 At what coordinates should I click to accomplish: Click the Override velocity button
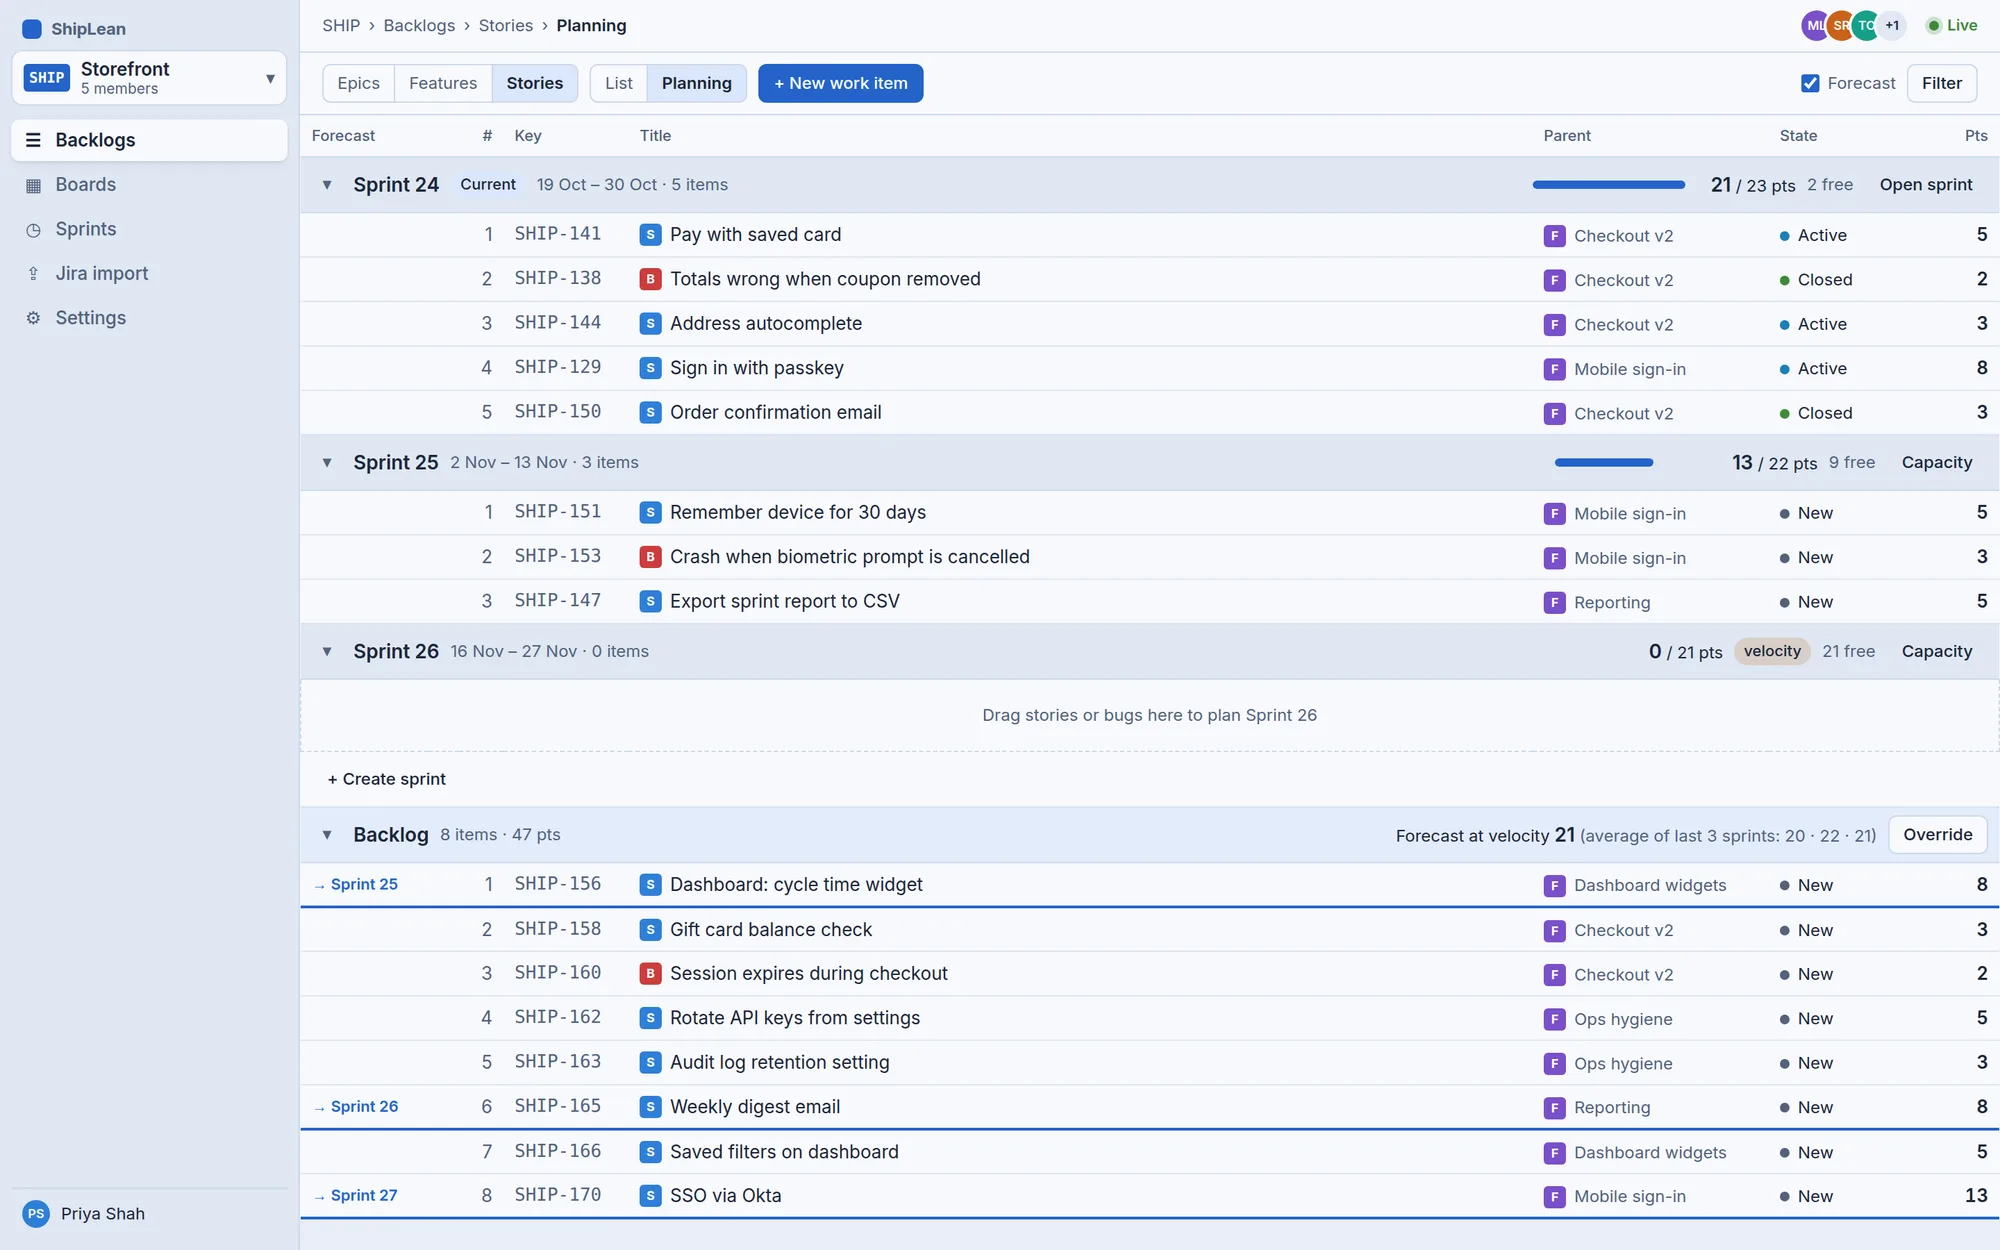tap(1937, 835)
